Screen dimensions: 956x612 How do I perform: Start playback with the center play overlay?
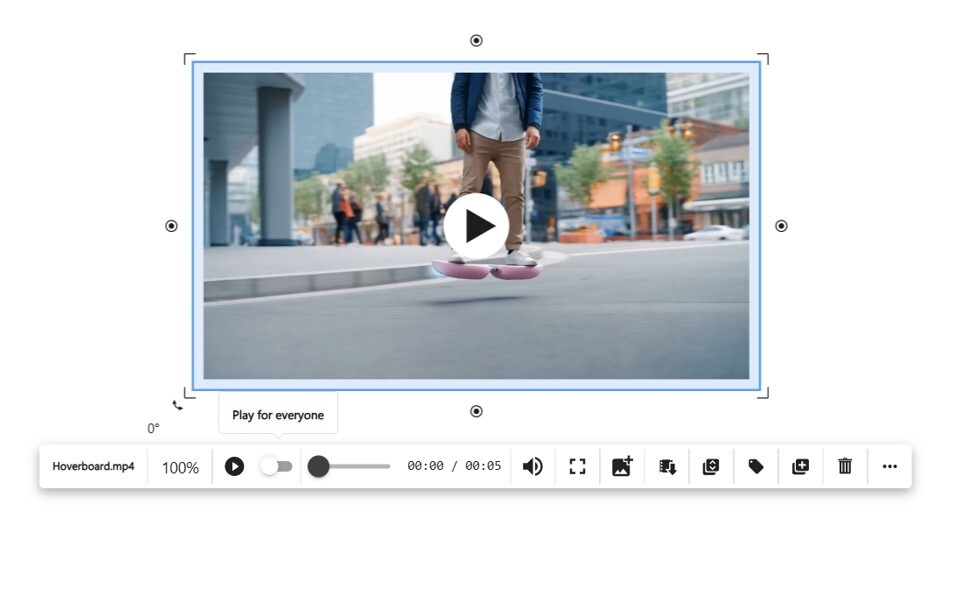pyautogui.click(x=477, y=227)
